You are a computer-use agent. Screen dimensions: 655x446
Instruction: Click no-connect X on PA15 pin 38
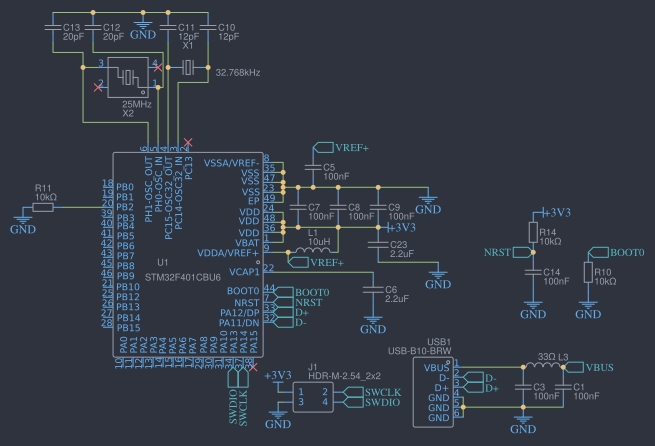(253, 367)
